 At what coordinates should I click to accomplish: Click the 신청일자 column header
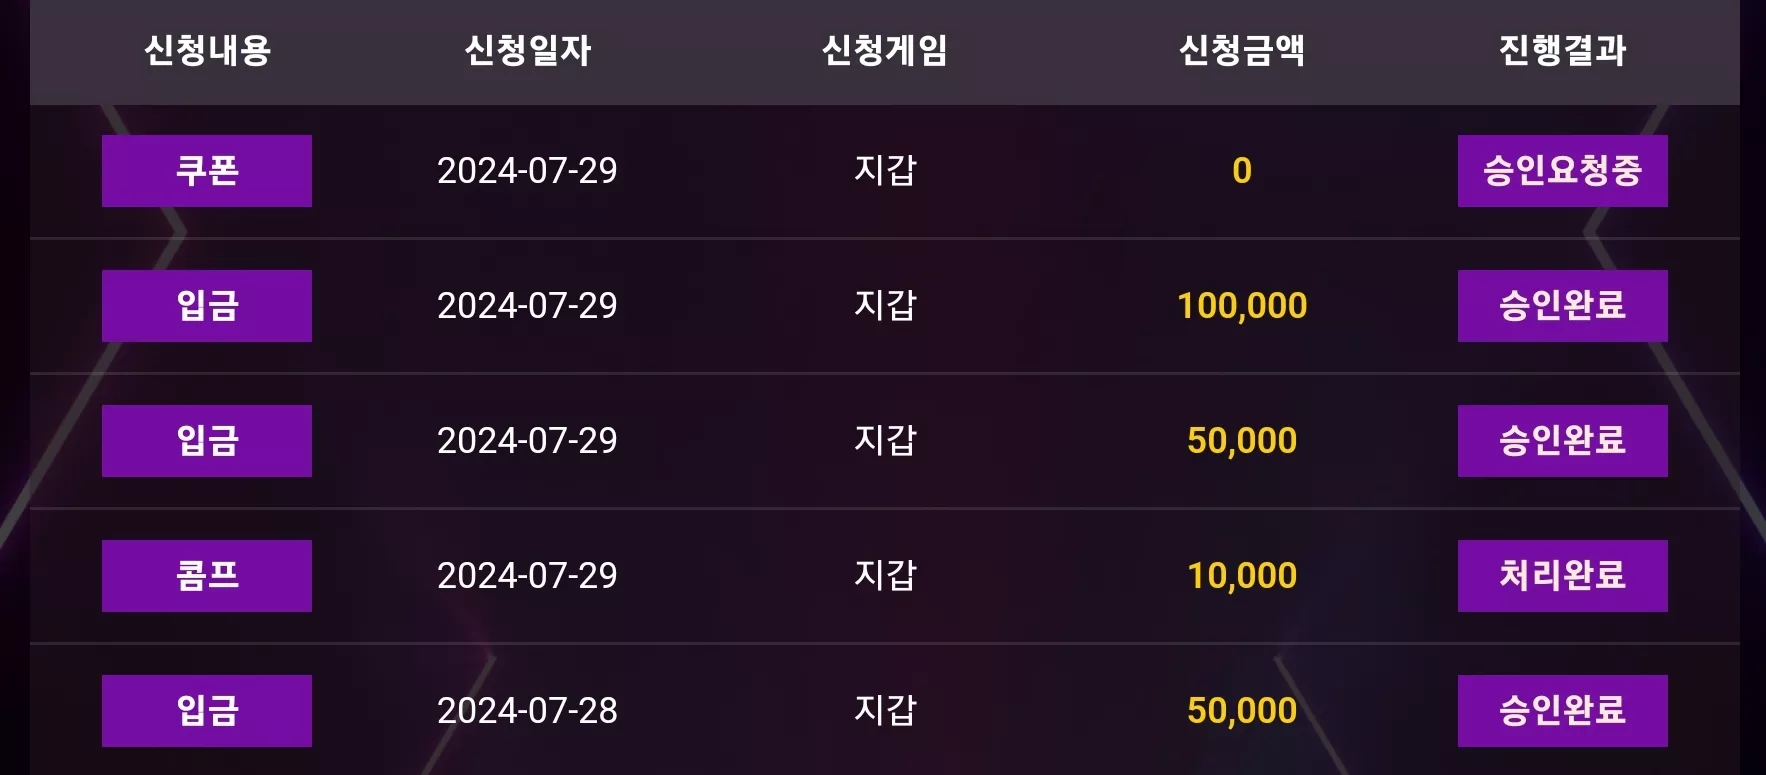point(528,50)
